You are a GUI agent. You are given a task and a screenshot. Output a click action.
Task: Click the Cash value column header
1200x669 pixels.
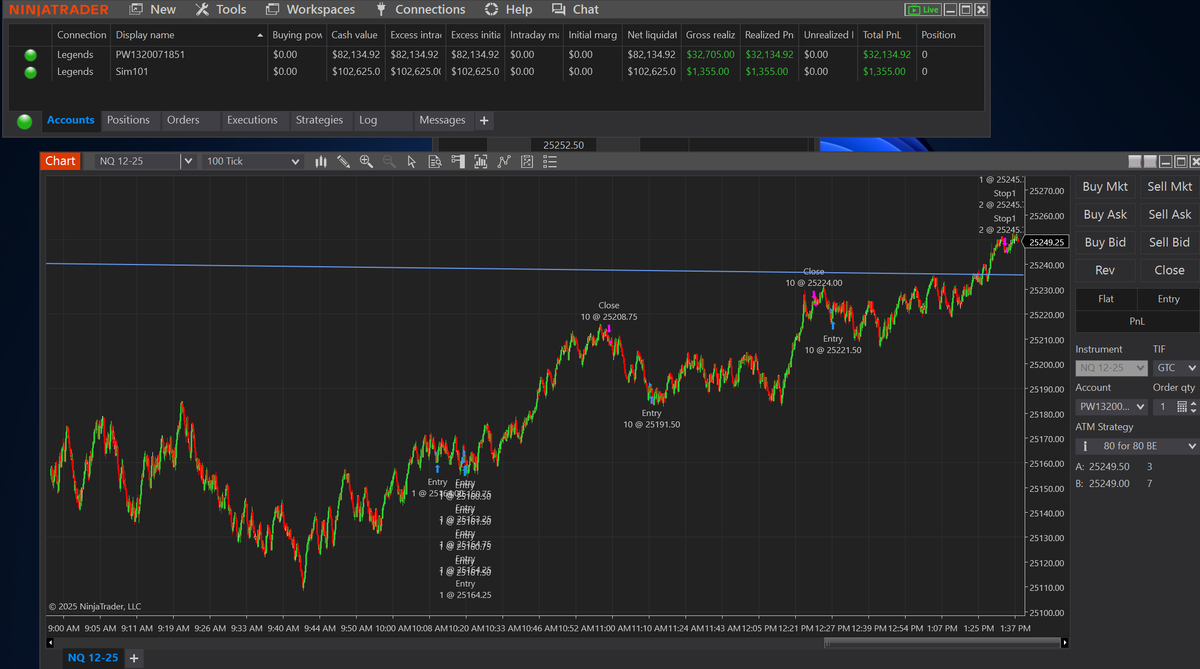pos(354,35)
